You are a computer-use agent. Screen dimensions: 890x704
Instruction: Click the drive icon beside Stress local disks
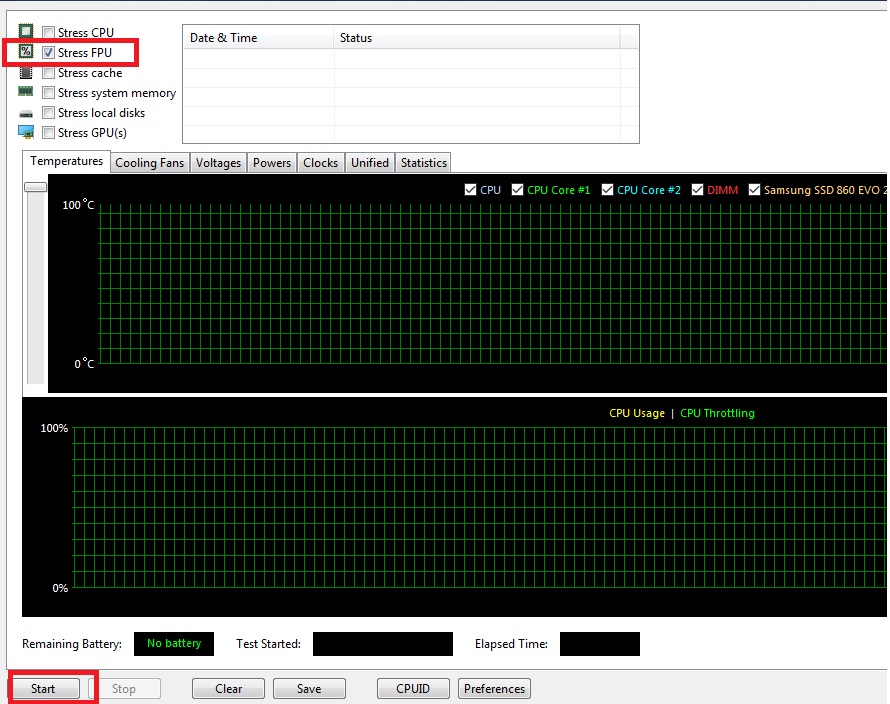(26, 113)
